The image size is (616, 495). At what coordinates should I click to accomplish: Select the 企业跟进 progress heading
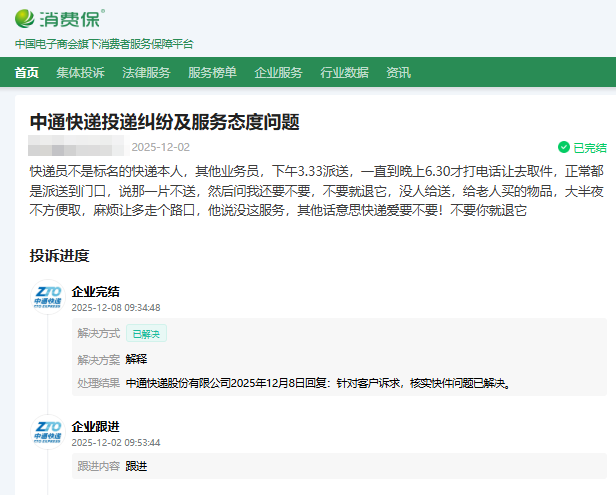tap(96, 426)
